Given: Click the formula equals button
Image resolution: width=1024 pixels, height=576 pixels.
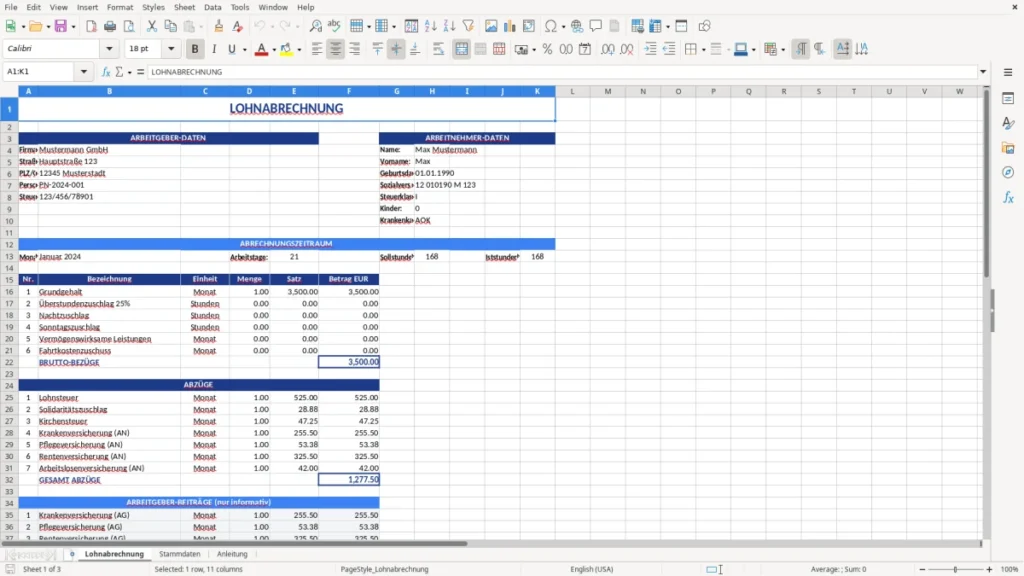Looking at the screenshot, I should point(140,72).
